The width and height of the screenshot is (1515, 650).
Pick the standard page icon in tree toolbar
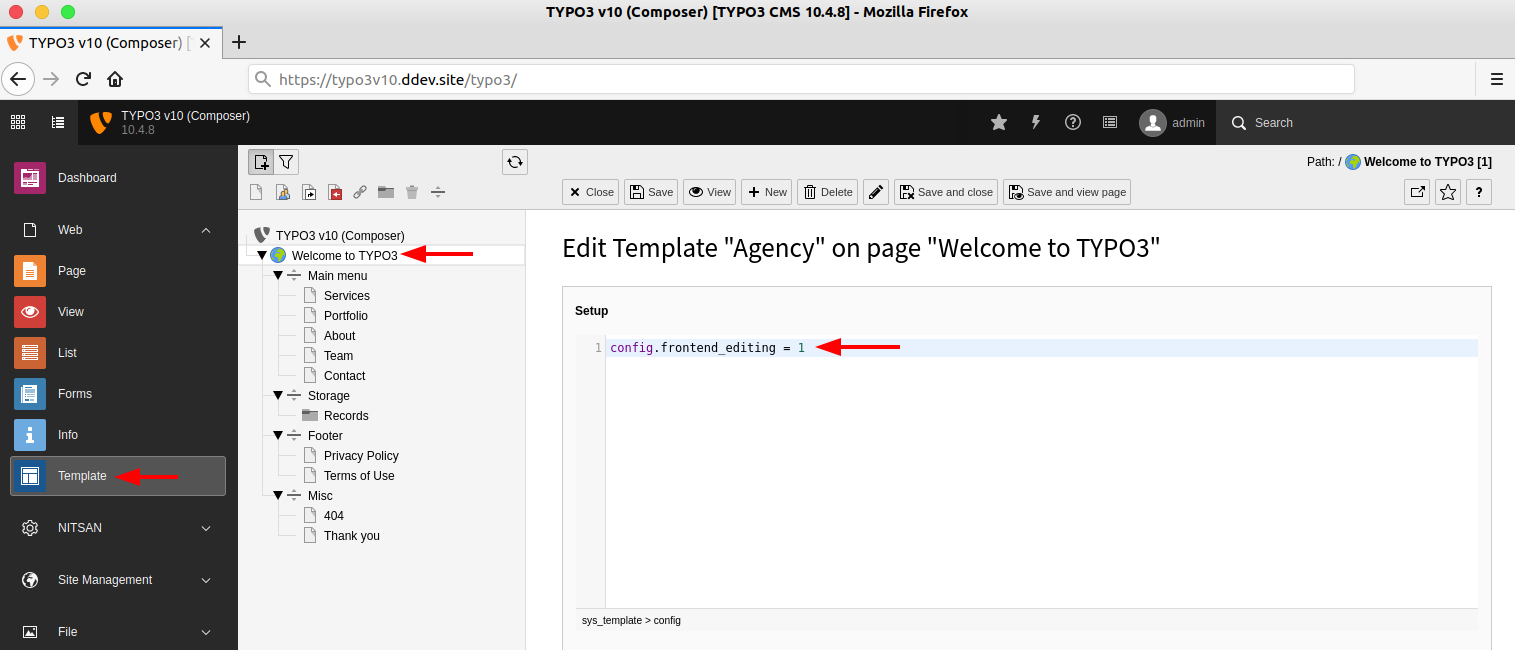click(x=257, y=192)
